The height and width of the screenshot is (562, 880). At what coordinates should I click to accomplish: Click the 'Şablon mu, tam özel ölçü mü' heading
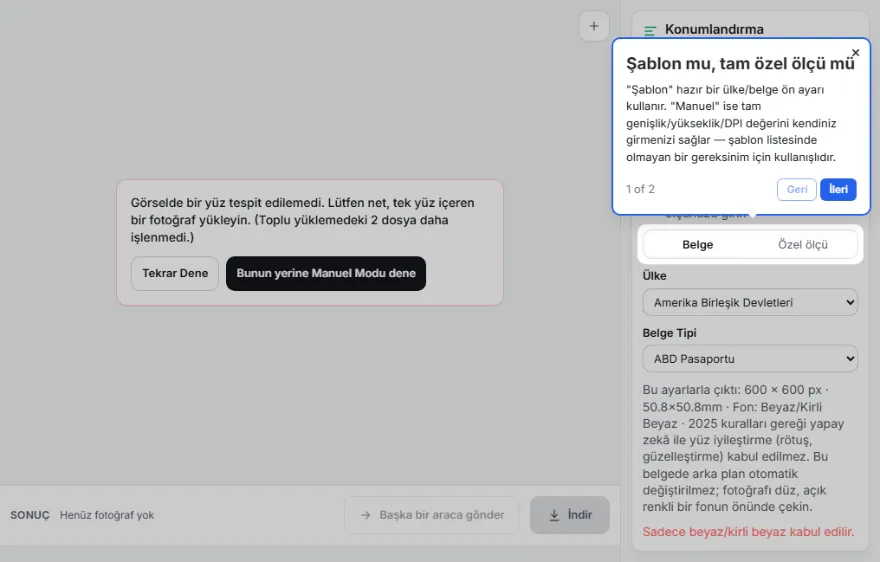740,63
